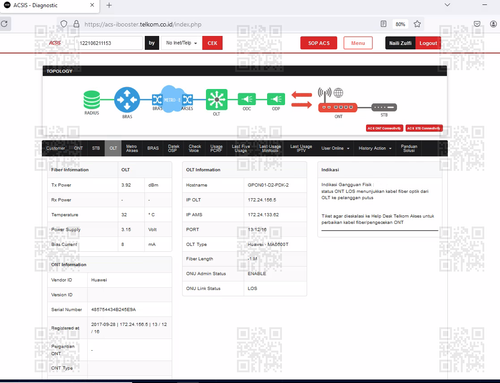Click the Indikasi panel heading

(330, 170)
